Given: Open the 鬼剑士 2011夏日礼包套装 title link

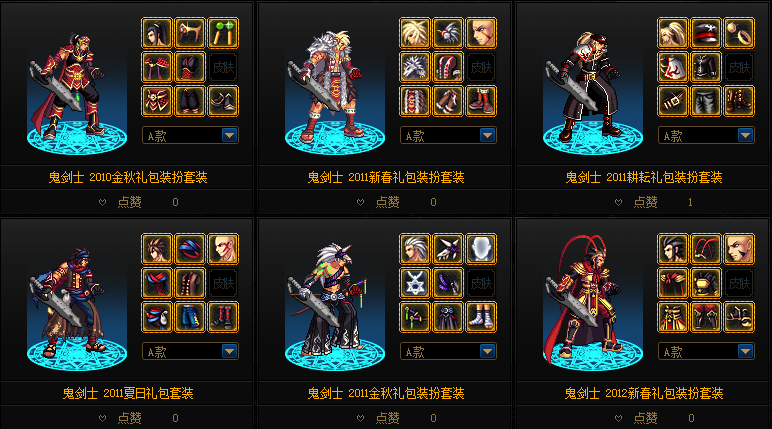Looking at the screenshot, I should point(128,393).
